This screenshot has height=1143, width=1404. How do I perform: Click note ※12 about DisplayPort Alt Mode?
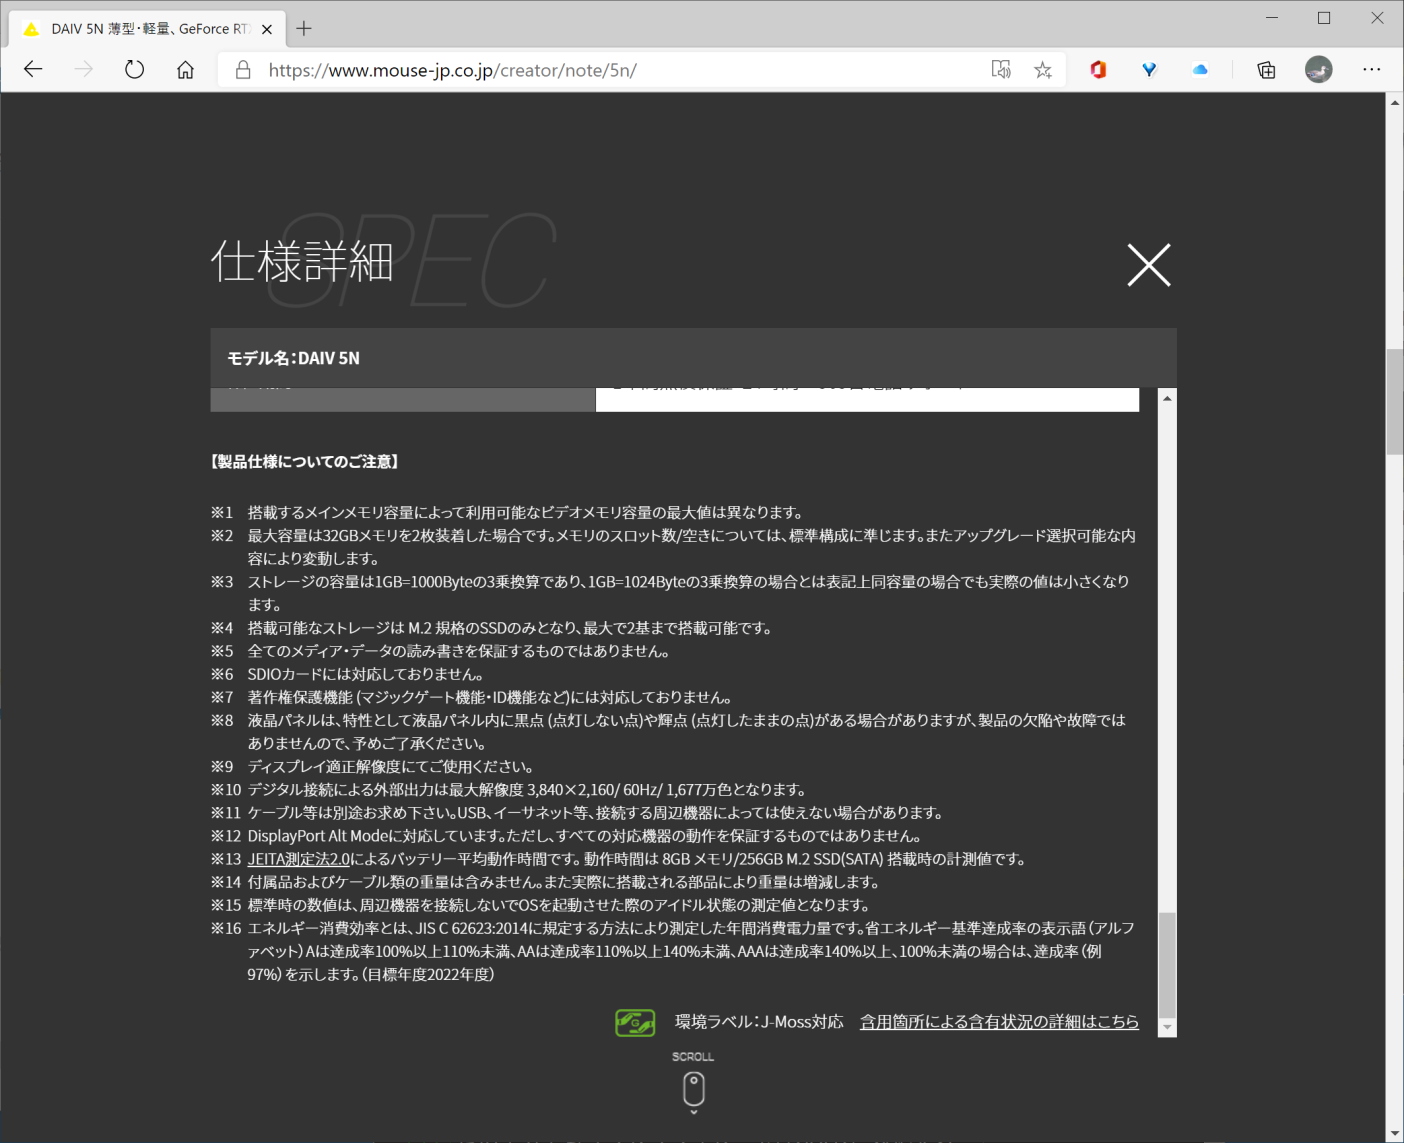(566, 836)
